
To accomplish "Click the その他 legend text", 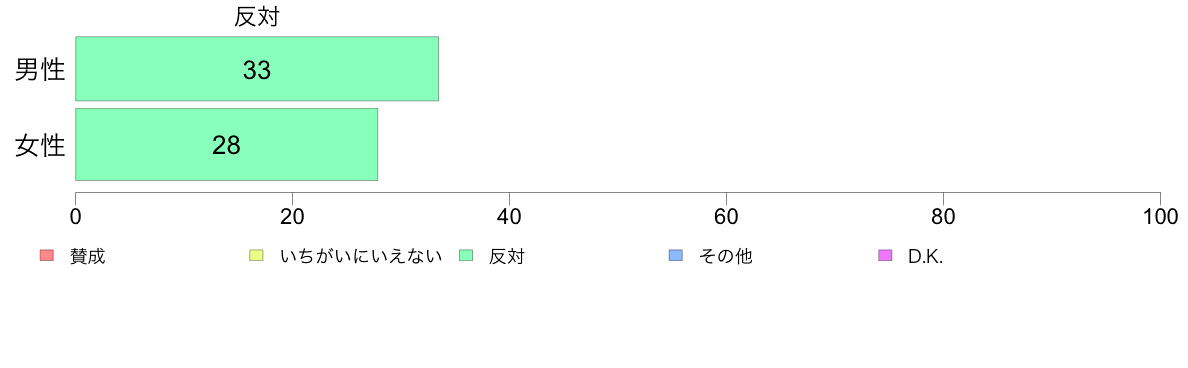I will [x=726, y=257].
